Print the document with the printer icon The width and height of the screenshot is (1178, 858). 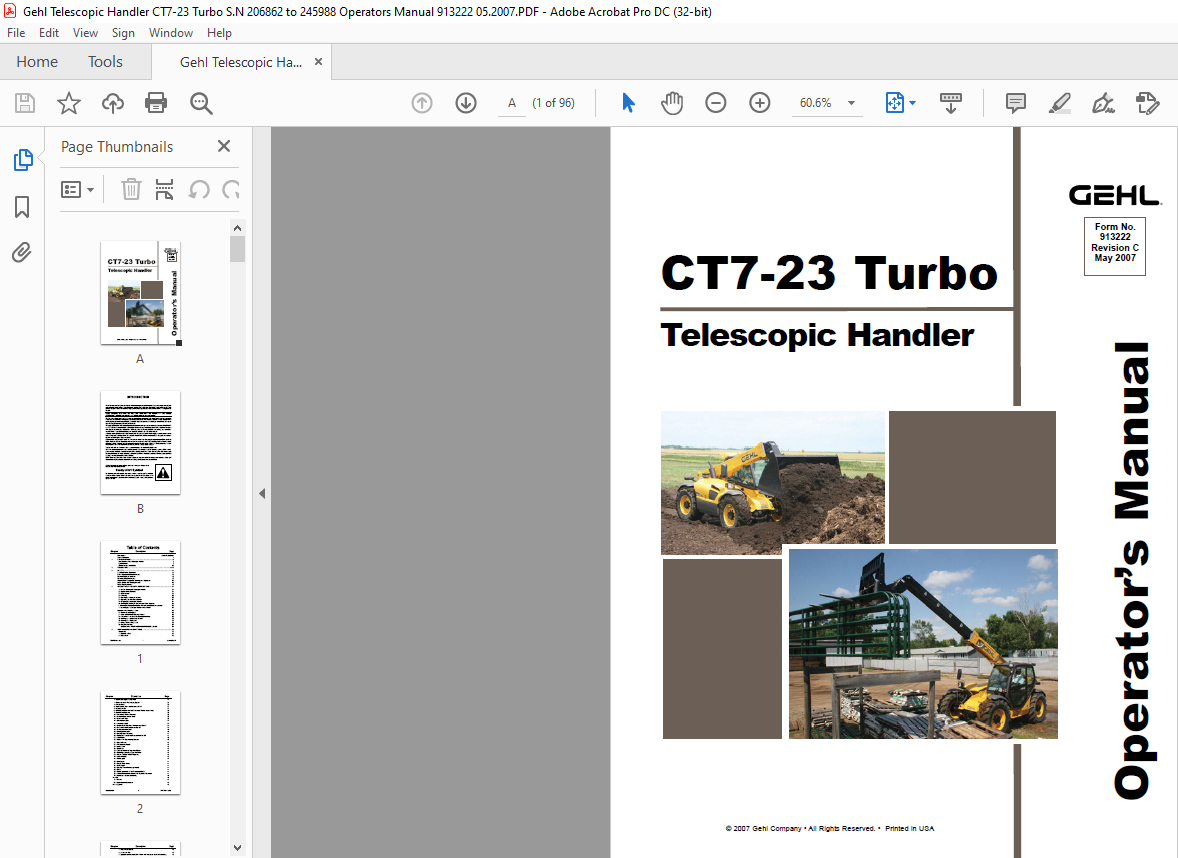pyautogui.click(x=156, y=103)
